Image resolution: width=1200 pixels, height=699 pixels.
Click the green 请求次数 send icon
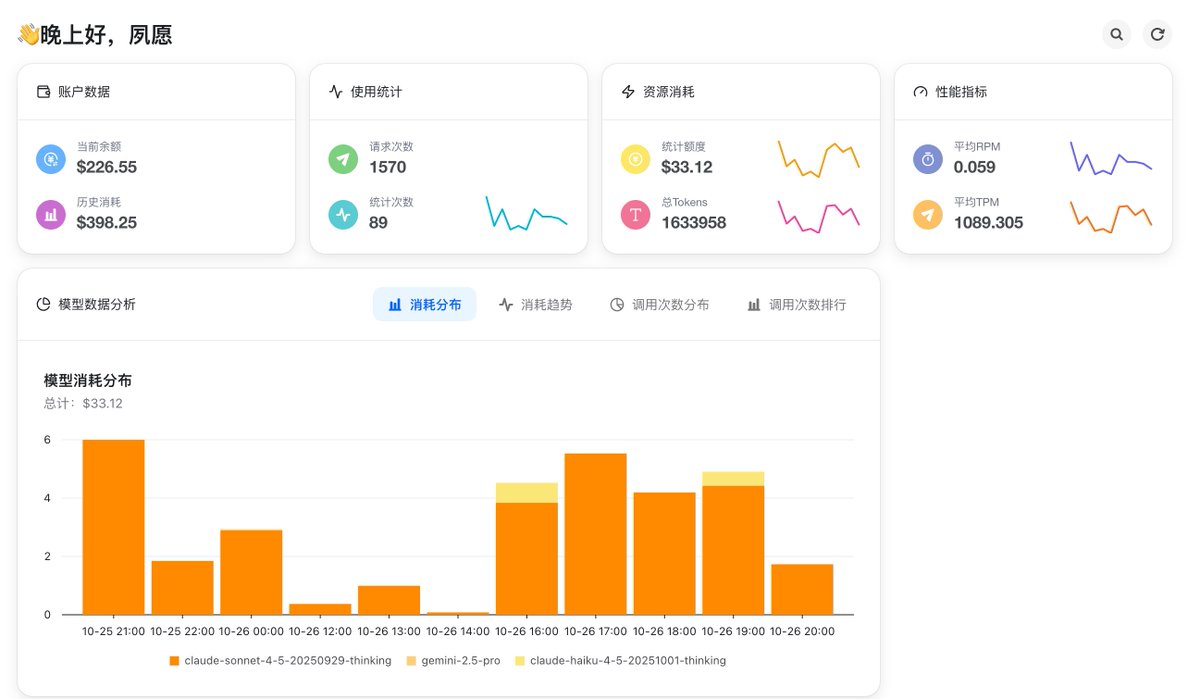point(343,159)
